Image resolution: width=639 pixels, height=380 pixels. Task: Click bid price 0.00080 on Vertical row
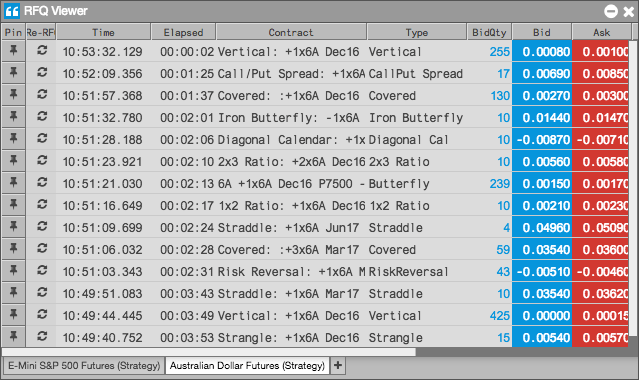pos(542,51)
